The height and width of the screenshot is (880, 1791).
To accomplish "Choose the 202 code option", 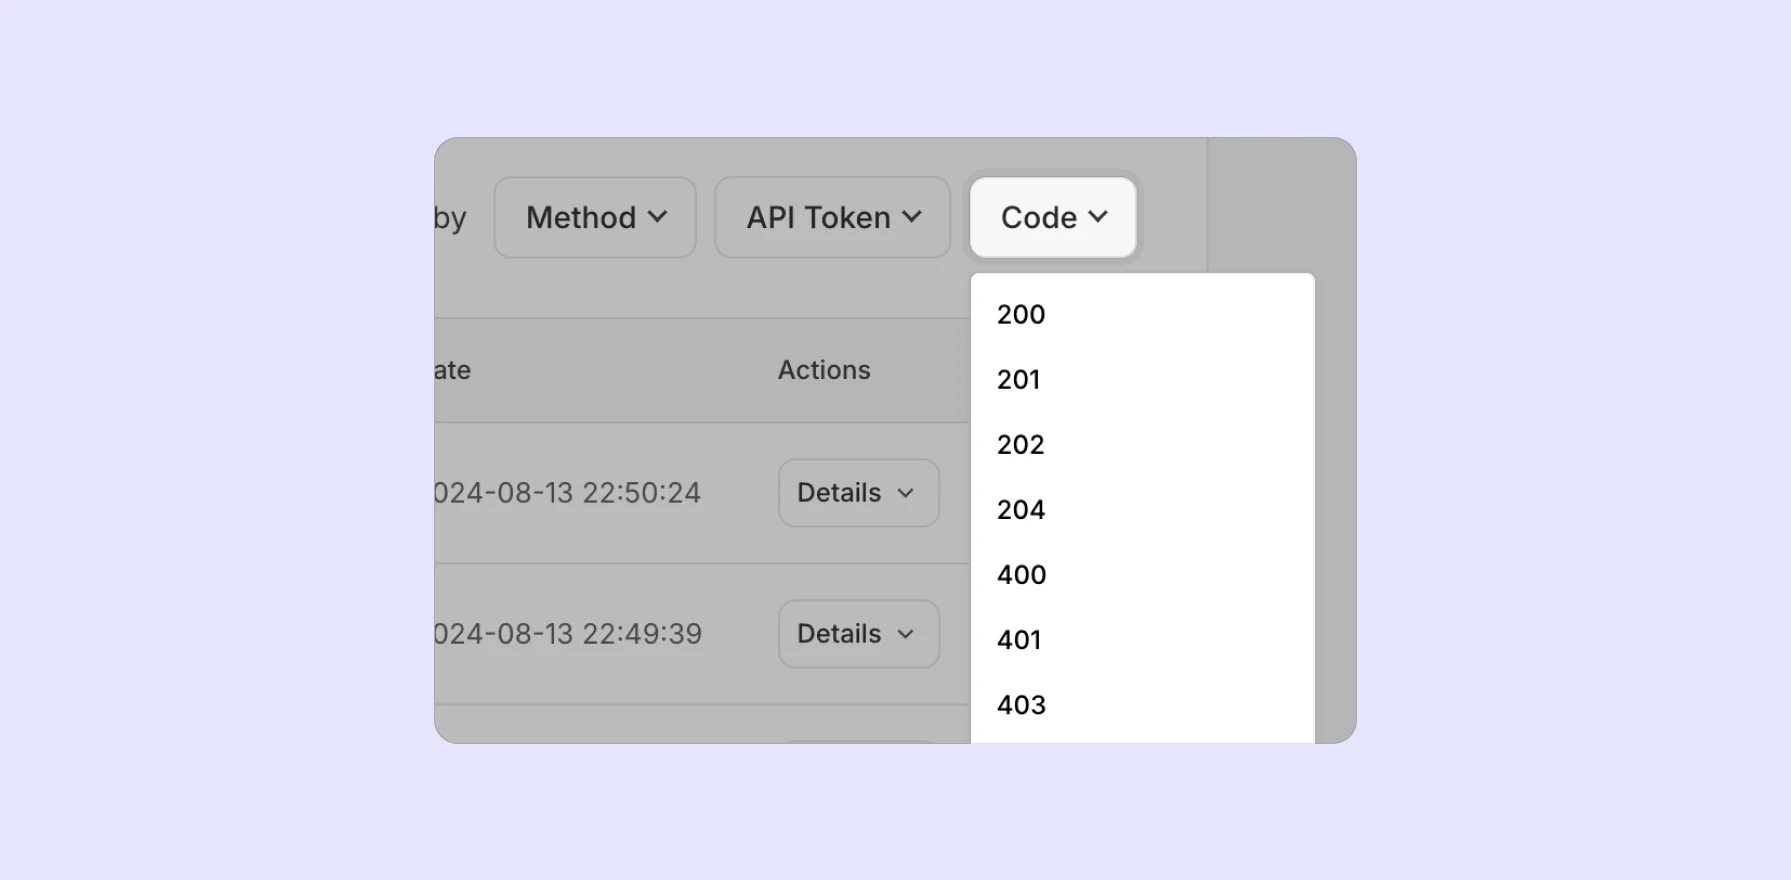I will [1021, 444].
